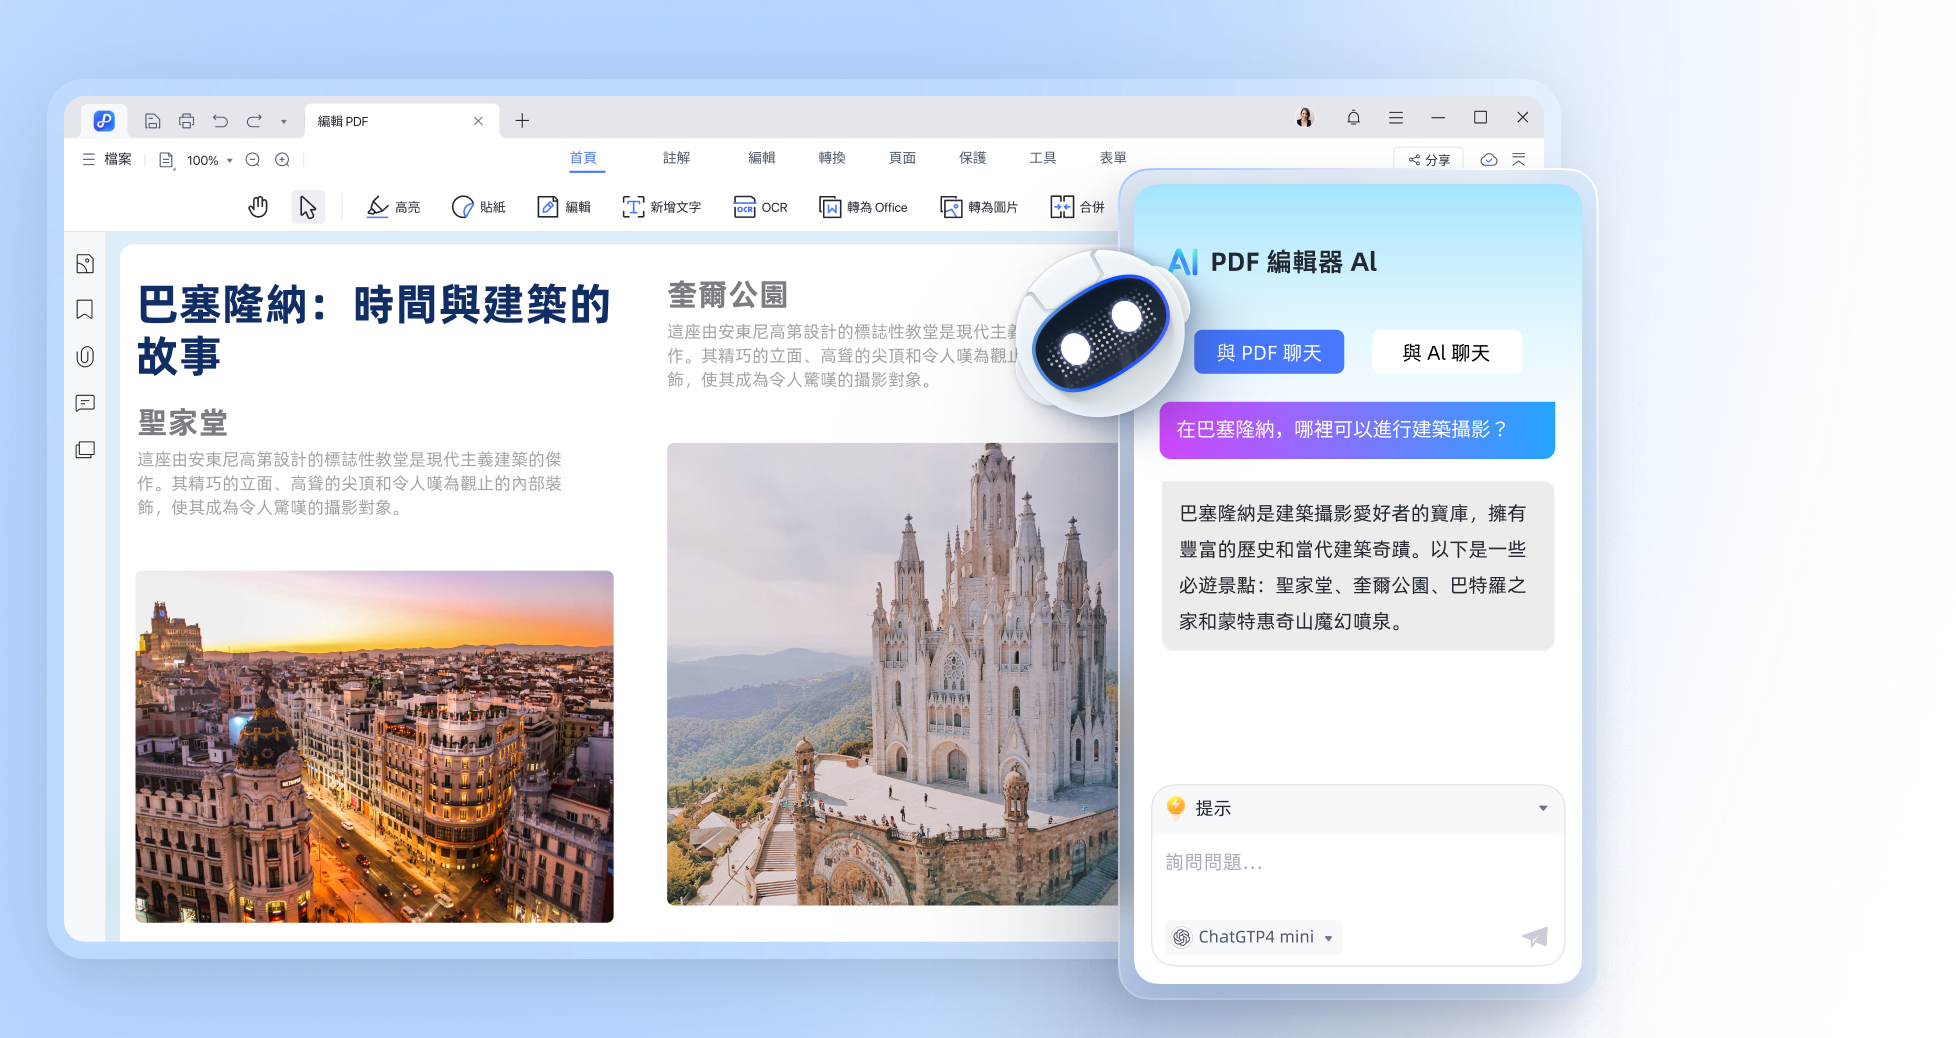The image size is (1956, 1038).
Task: Select the 與 PDF 聊天 button
Action: (1269, 352)
